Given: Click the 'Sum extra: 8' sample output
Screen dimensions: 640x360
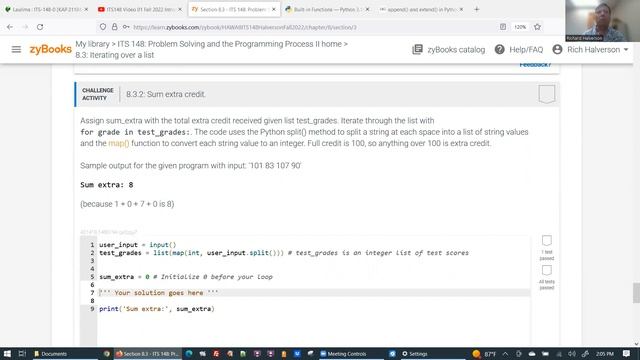Looking at the screenshot, I should (x=107, y=184).
